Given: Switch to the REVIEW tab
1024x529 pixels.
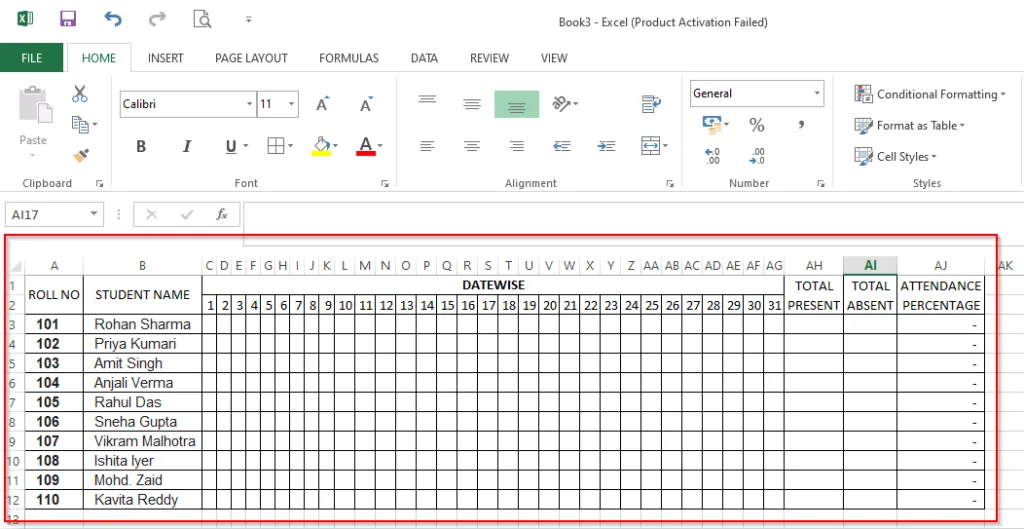Looking at the screenshot, I should pos(489,58).
